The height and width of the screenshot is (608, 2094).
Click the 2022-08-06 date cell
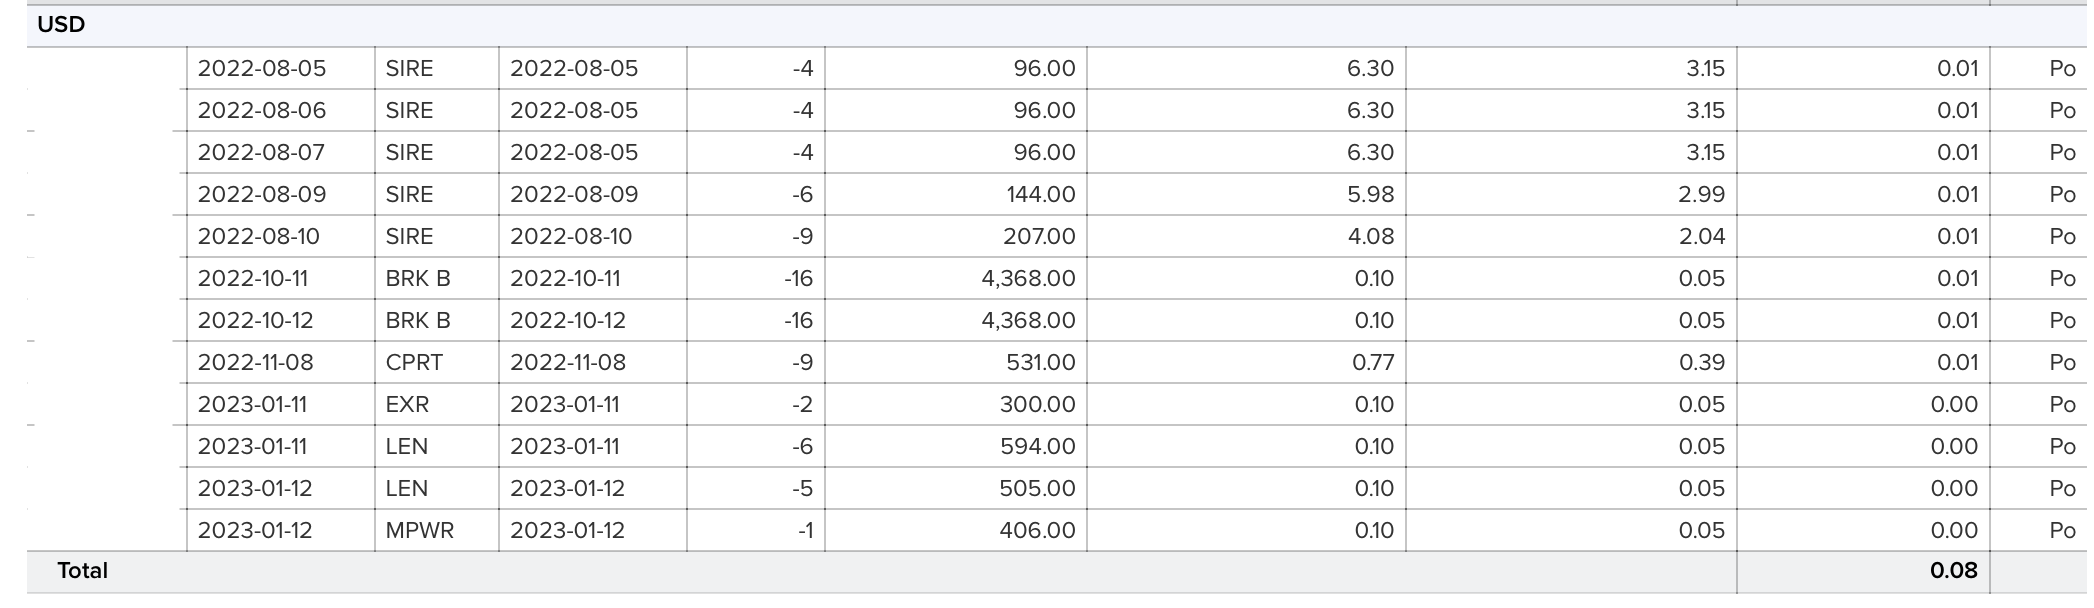262,111
